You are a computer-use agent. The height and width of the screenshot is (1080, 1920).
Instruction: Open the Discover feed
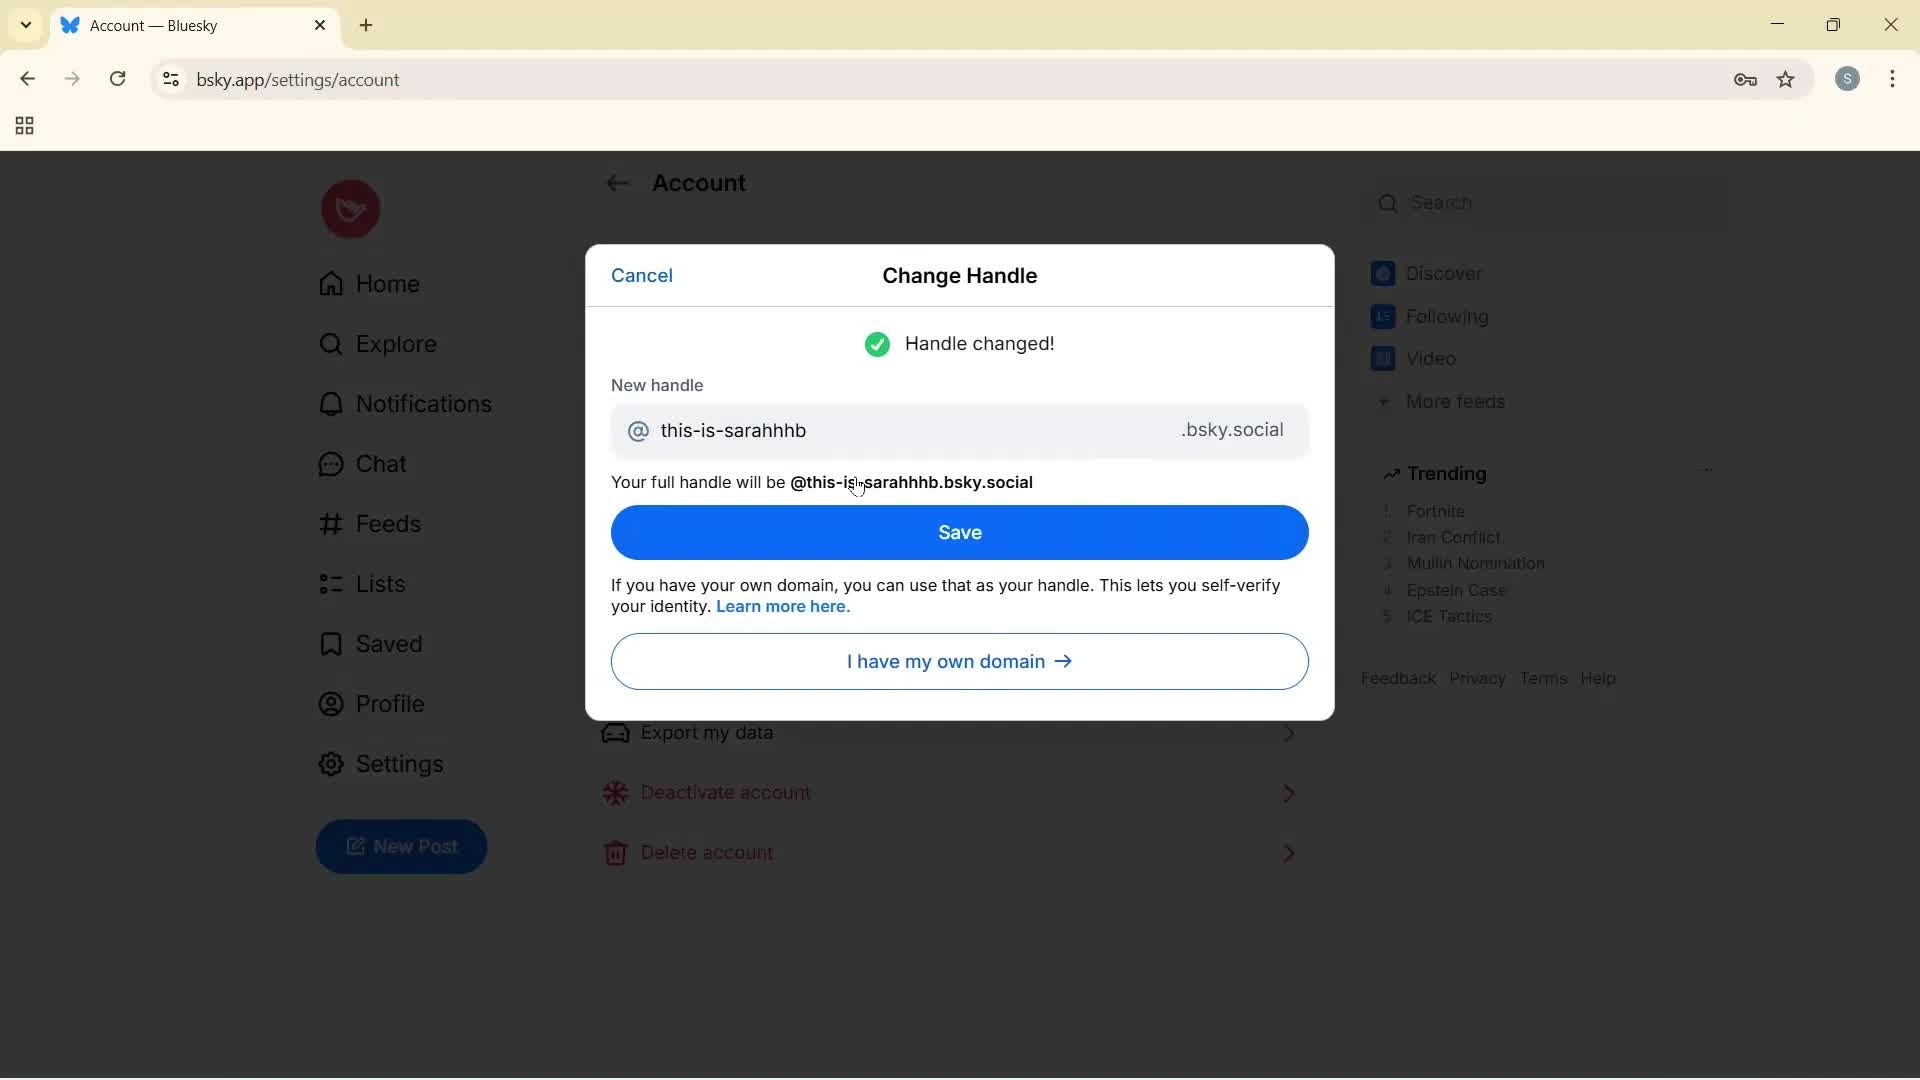(x=1443, y=273)
